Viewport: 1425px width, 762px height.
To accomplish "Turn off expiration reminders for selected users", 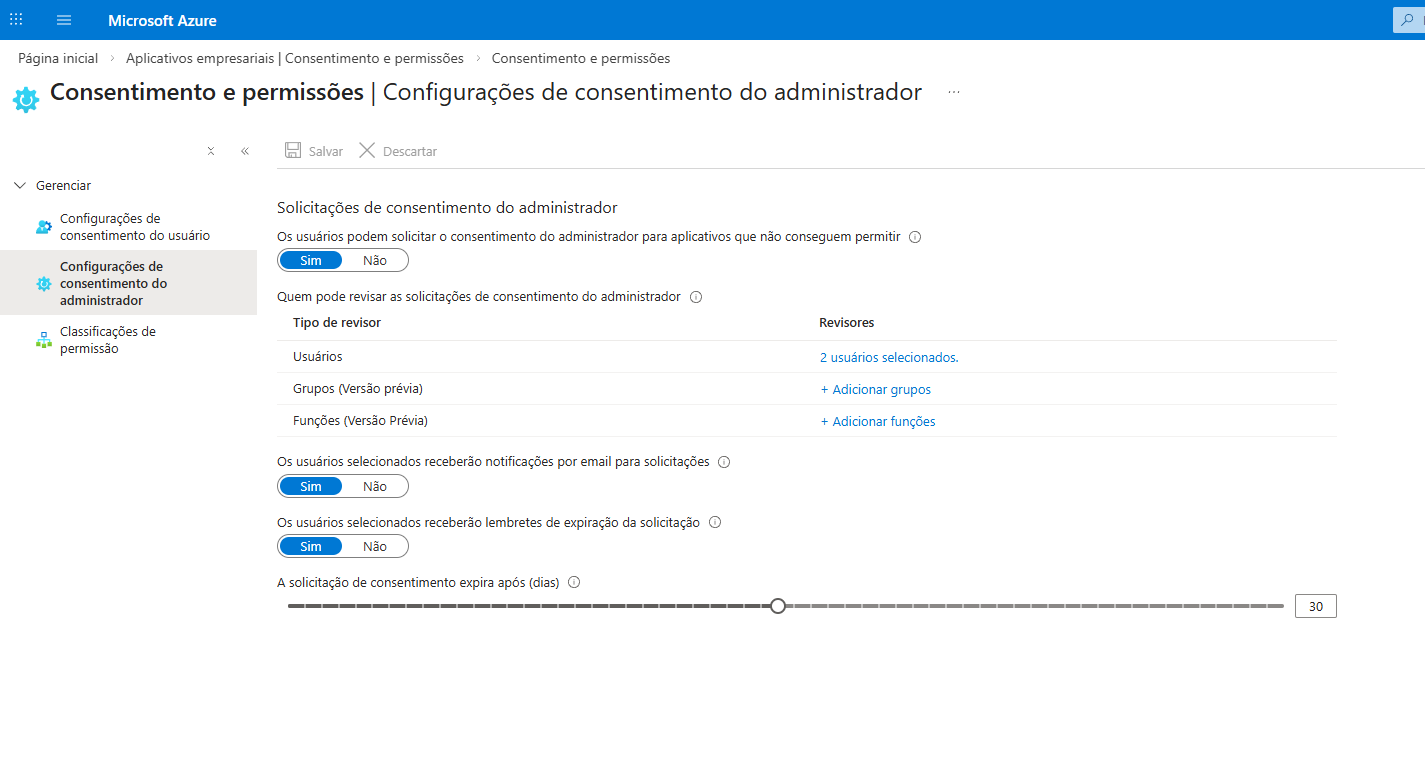I will 375,546.
